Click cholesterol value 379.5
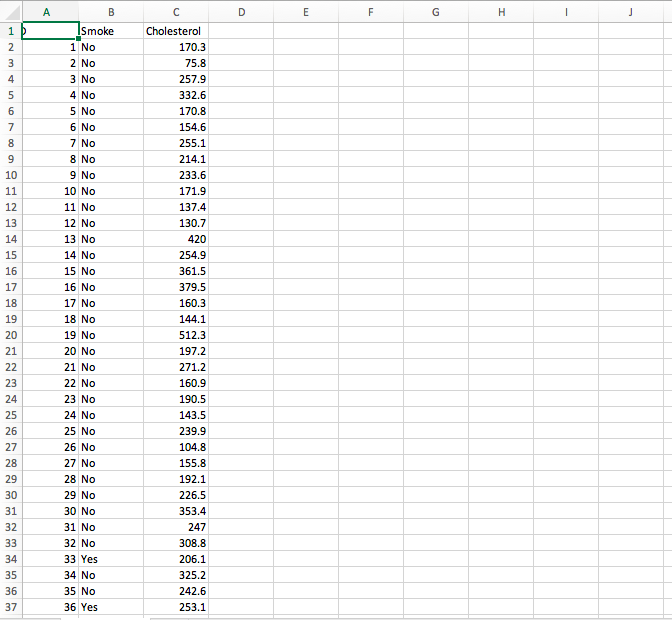Viewport: 672px width, 620px height. click(176, 287)
